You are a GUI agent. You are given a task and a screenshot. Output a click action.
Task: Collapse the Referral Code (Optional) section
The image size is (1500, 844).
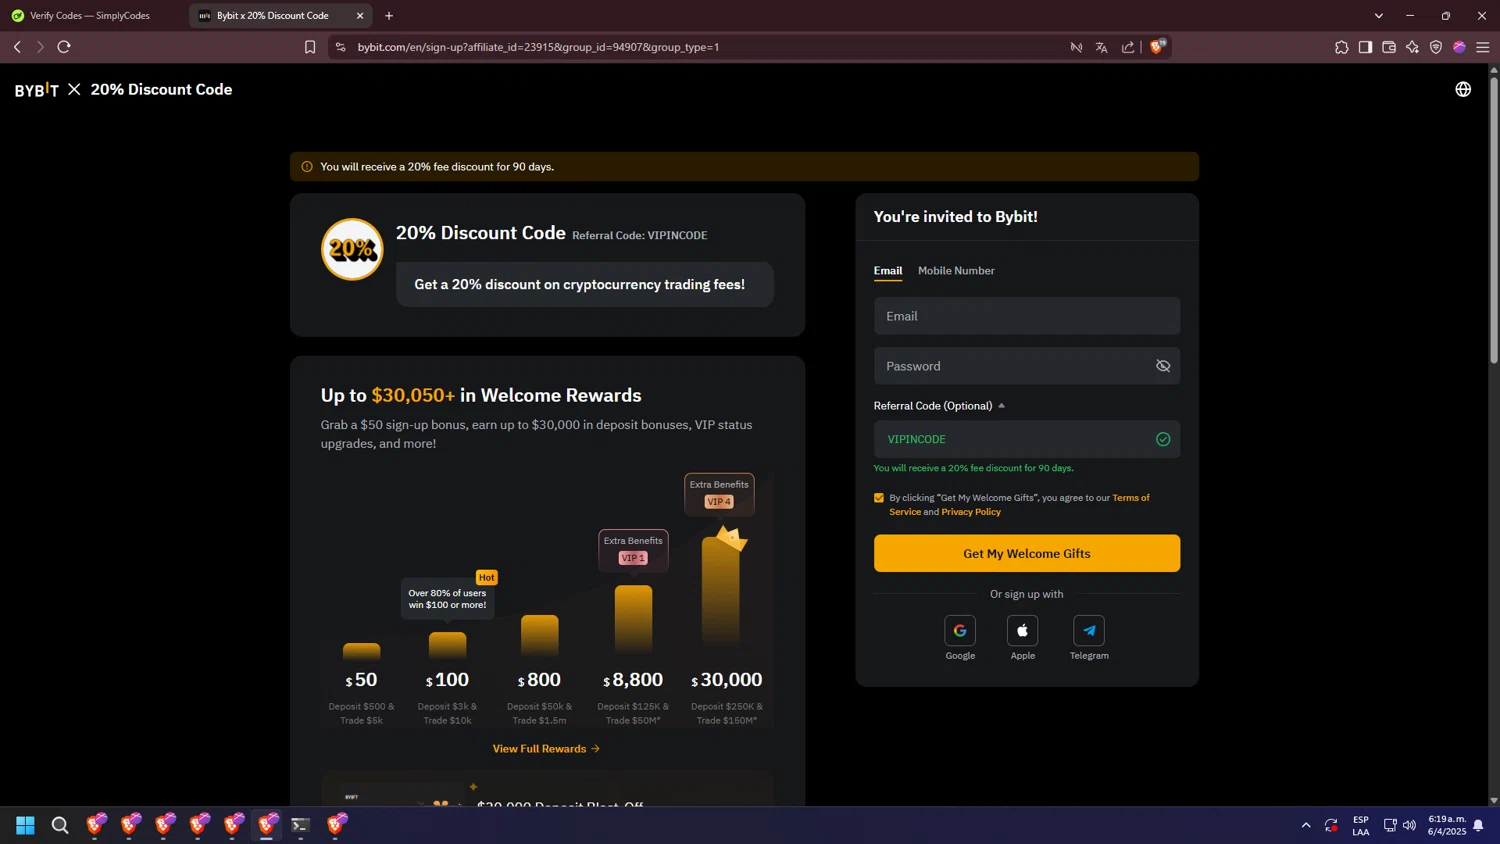(x=939, y=406)
